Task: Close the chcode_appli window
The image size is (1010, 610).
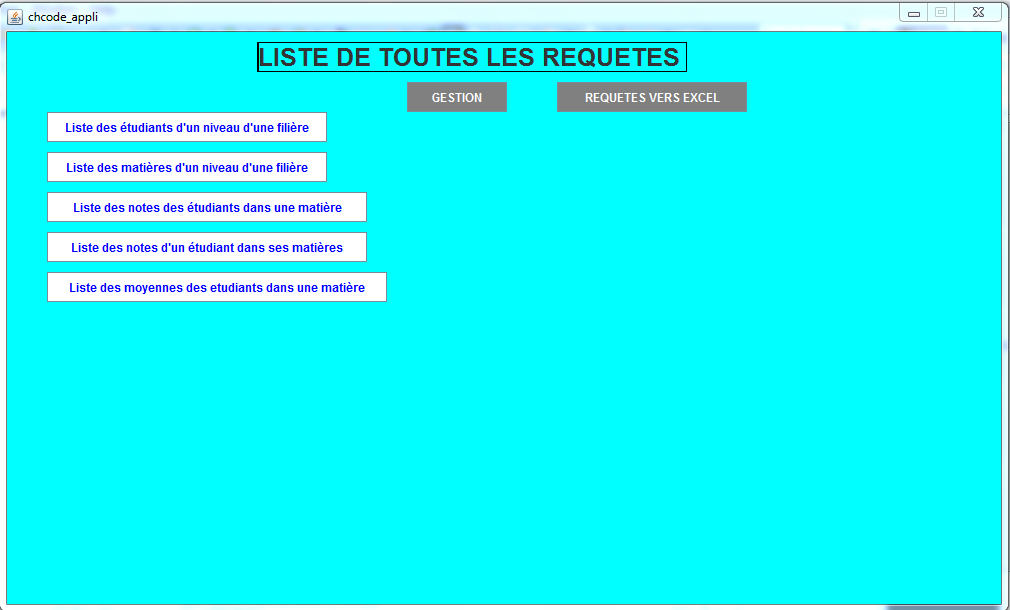Action: tap(978, 12)
